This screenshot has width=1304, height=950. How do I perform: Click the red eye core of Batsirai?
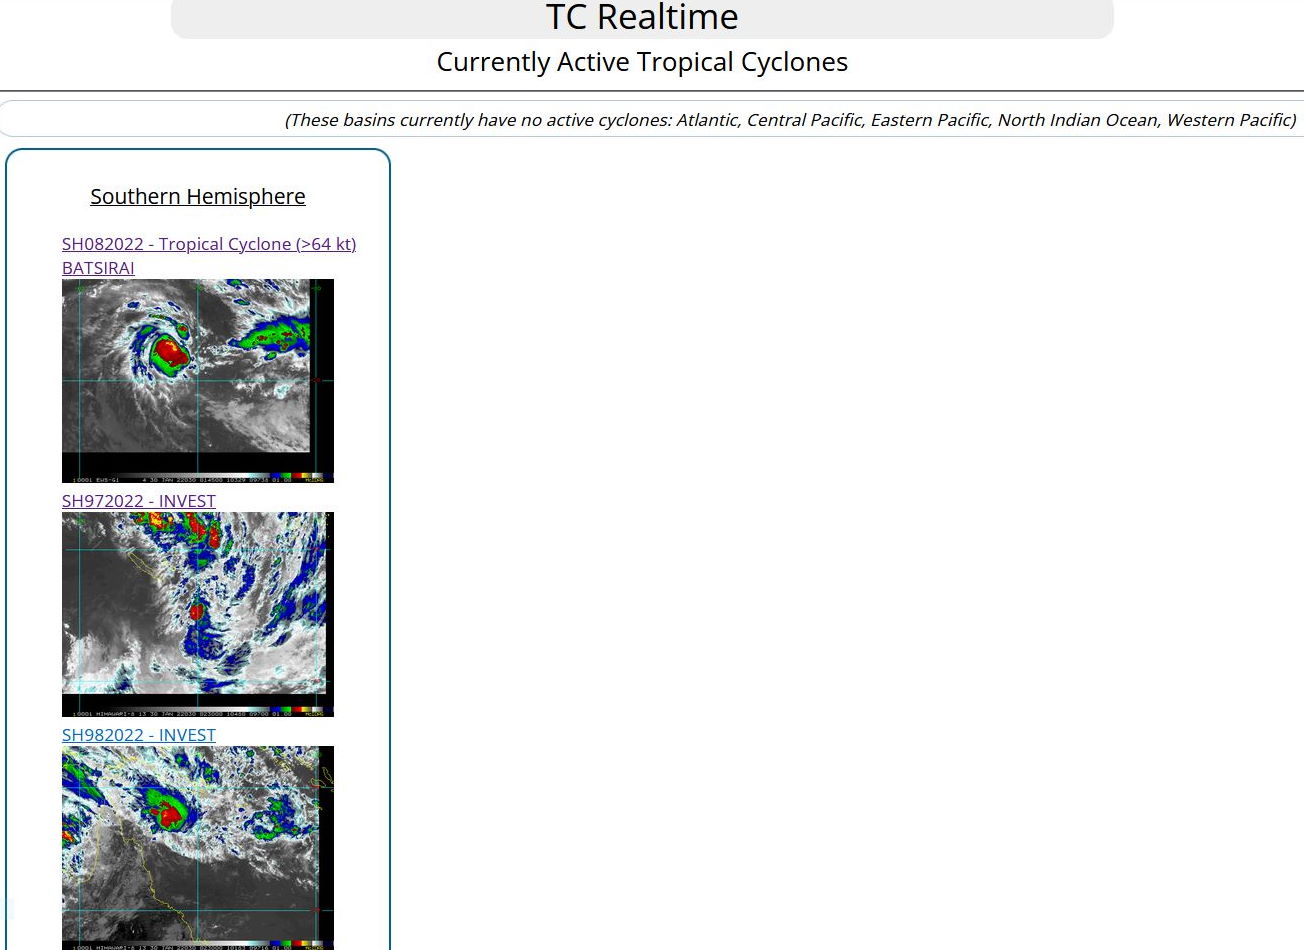(171, 353)
